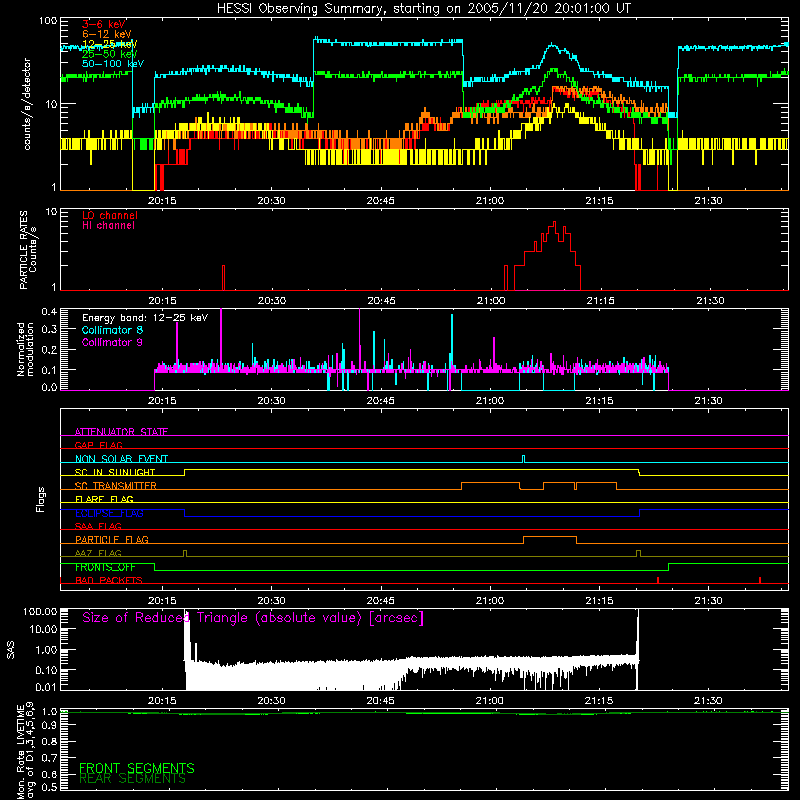
Task: Click the NON_SOLAR_EVENT pulse near 21:05
Action: (x=523, y=459)
